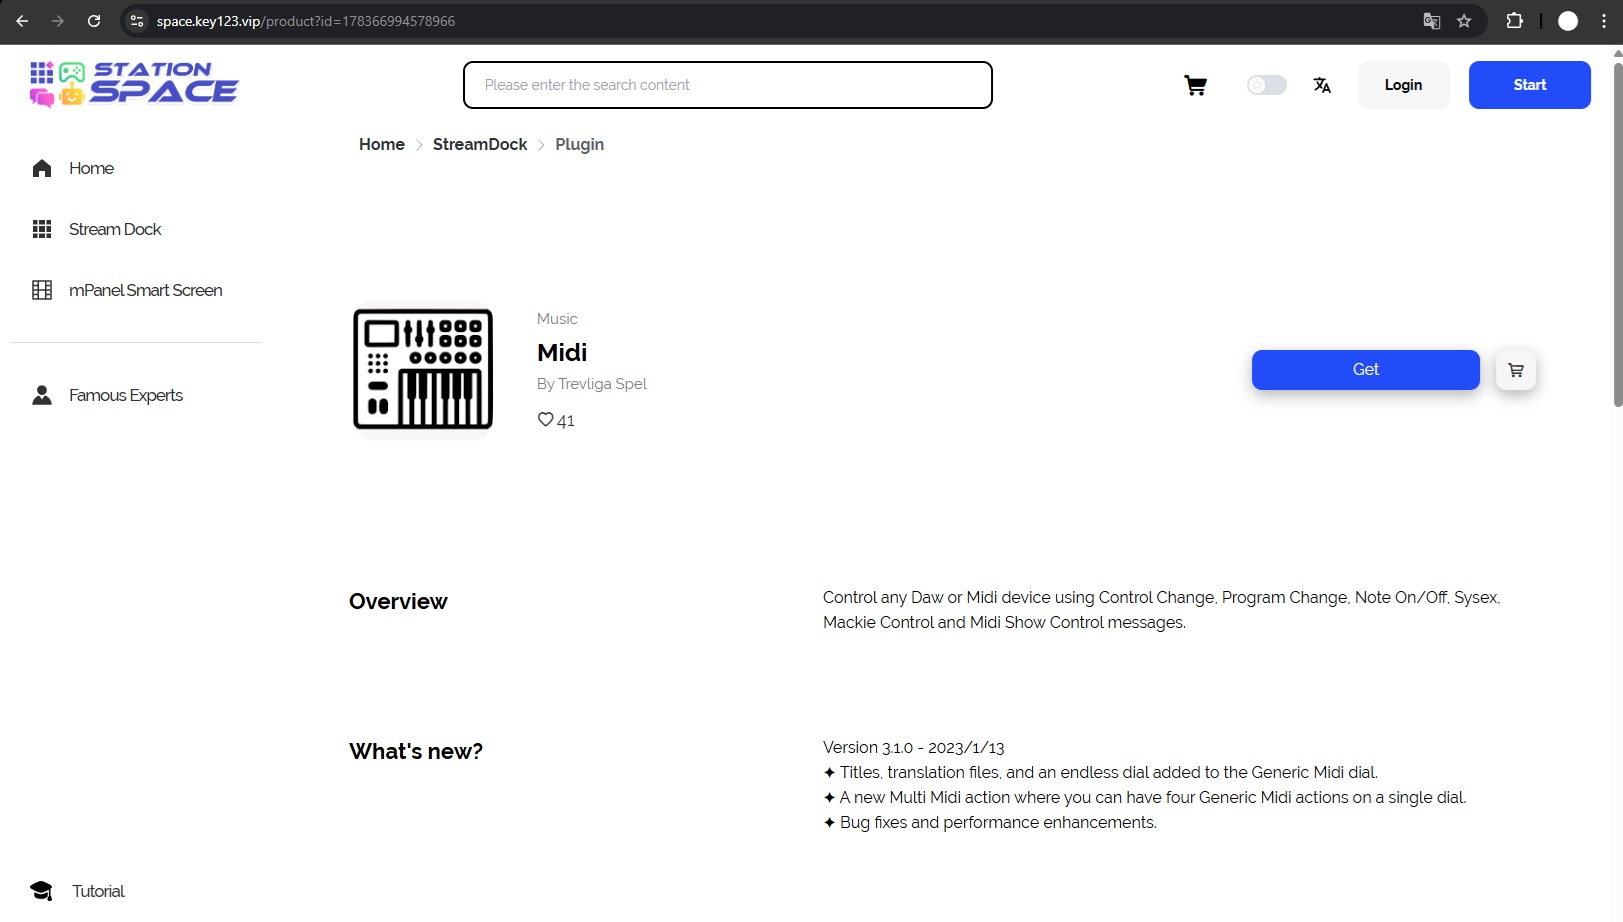Click the Stream Dock grid icon

[x=42, y=229]
